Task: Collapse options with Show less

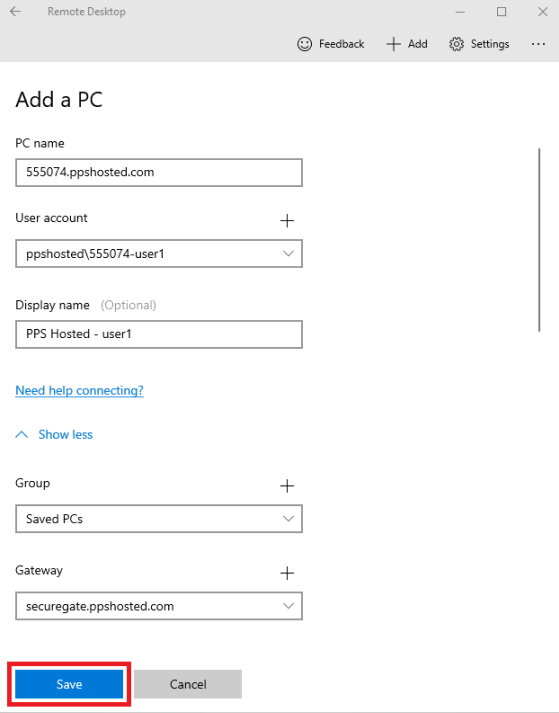Action: tap(54, 435)
